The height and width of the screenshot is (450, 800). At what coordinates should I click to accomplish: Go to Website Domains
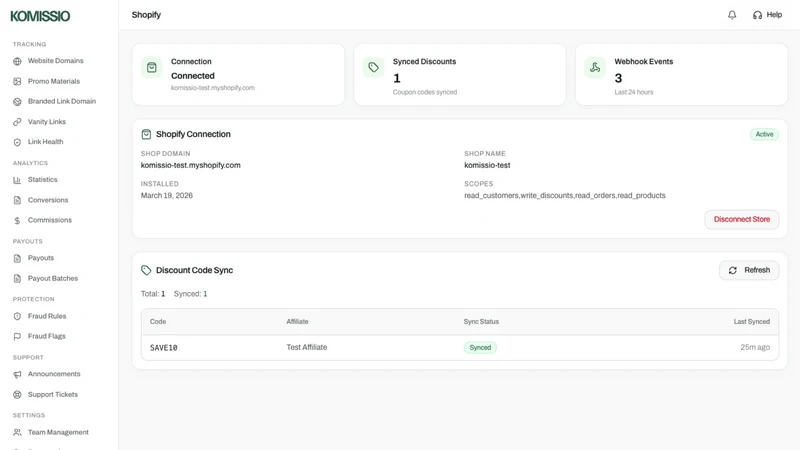(x=56, y=61)
